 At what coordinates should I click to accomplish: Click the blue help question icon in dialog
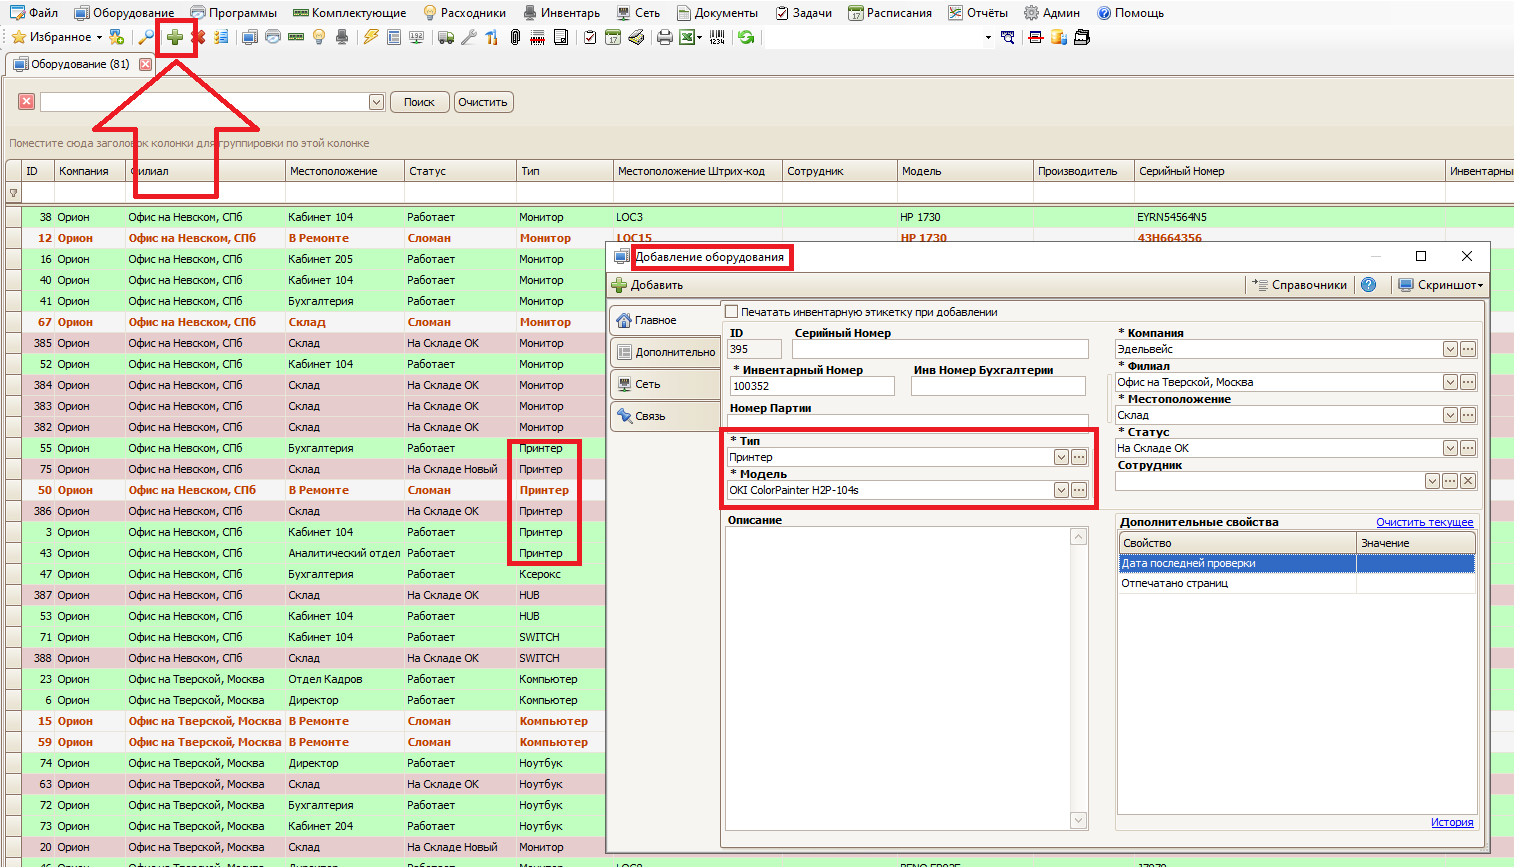(x=1369, y=285)
